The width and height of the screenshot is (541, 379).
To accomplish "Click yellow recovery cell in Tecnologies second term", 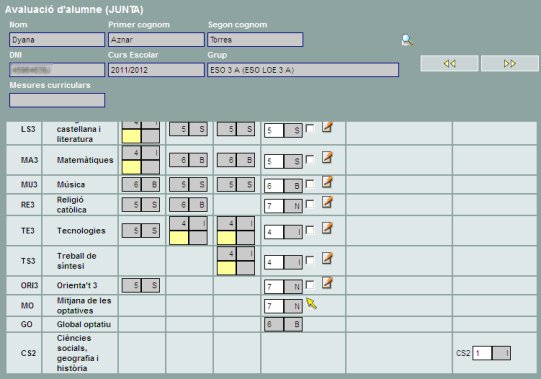I will click(x=179, y=238).
